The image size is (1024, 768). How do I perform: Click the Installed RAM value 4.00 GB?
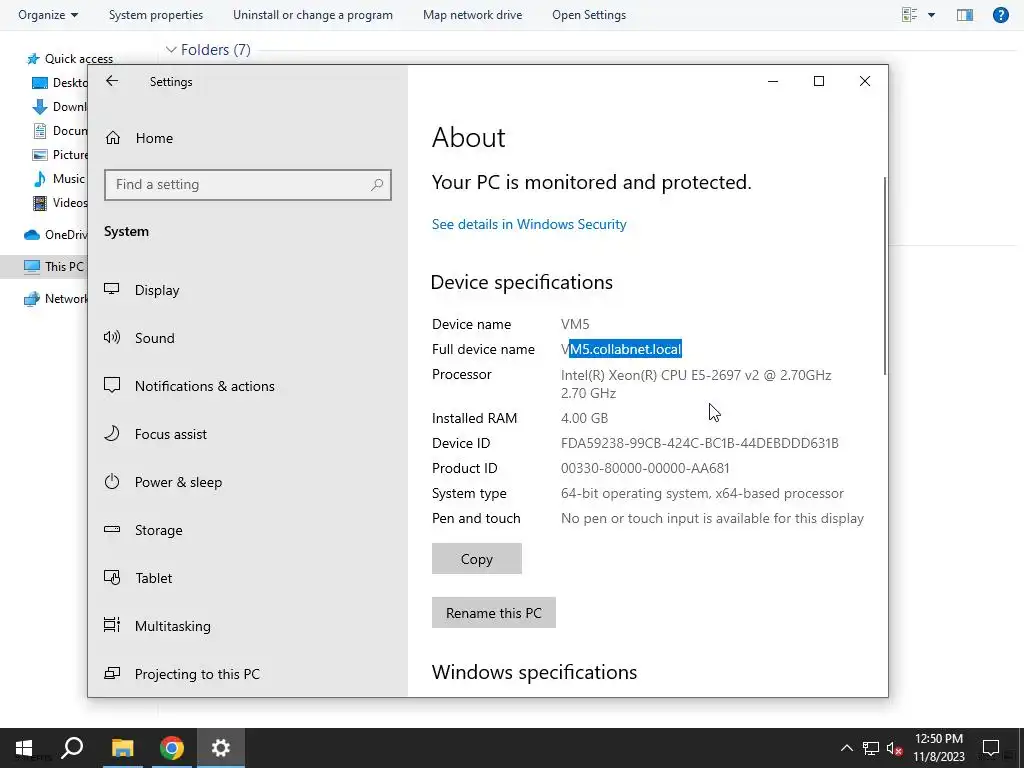click(x=584, y=418)
